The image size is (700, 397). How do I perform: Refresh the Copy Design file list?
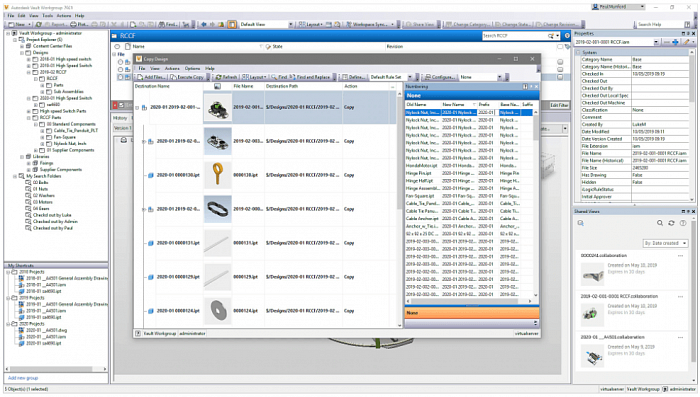(226, 77)
